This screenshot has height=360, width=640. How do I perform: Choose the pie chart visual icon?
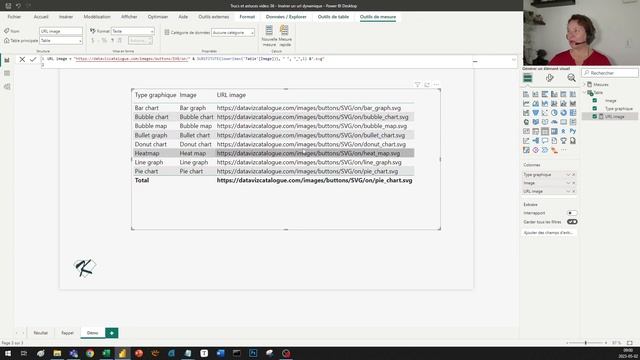pyautogui.click(x=554, y=113)
